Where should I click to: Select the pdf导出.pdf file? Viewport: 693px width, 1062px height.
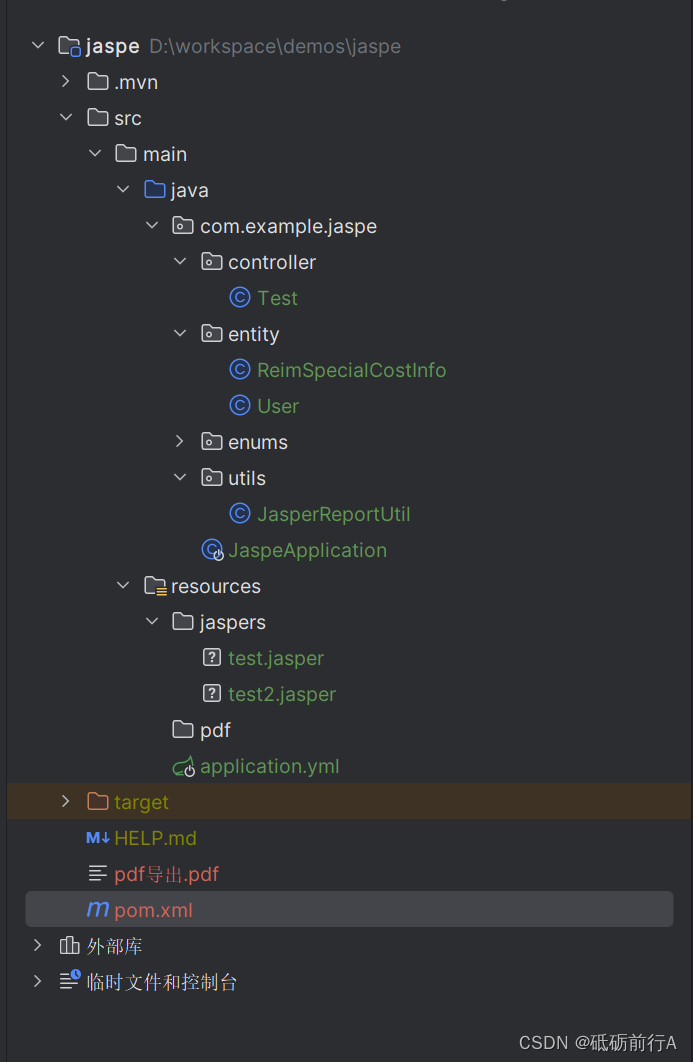pyautogui.click(x=166, y=874)
